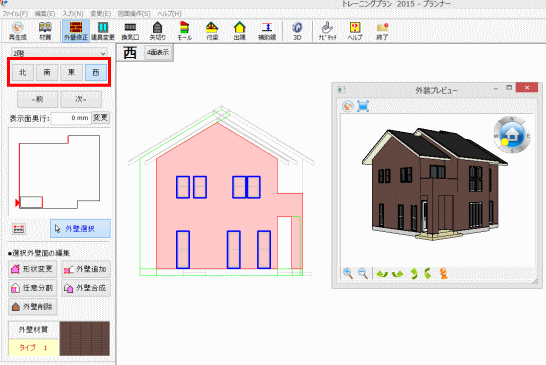The width and height of the screenshot is (546, 365).
Task: Click the 4面表示 four-view button
Action: click(158, 52)
